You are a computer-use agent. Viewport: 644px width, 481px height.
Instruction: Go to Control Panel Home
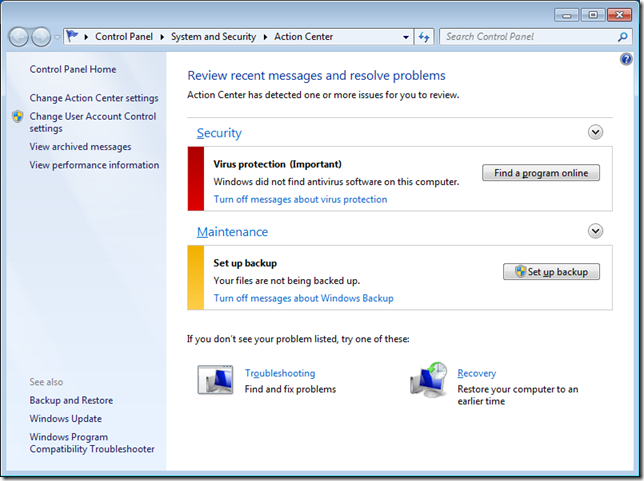(x=73, y=69)
